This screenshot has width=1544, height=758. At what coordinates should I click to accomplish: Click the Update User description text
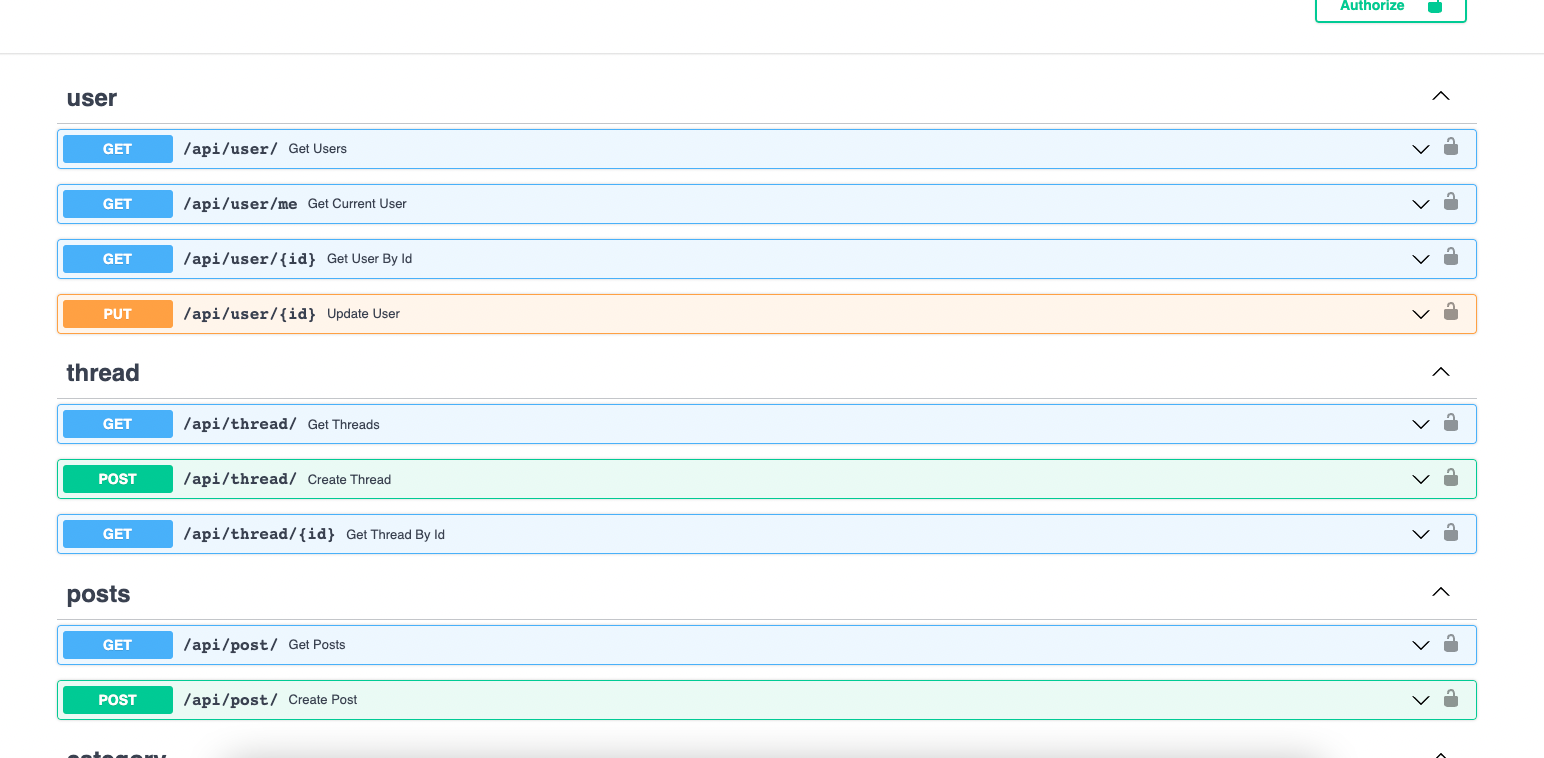point(363,314)
